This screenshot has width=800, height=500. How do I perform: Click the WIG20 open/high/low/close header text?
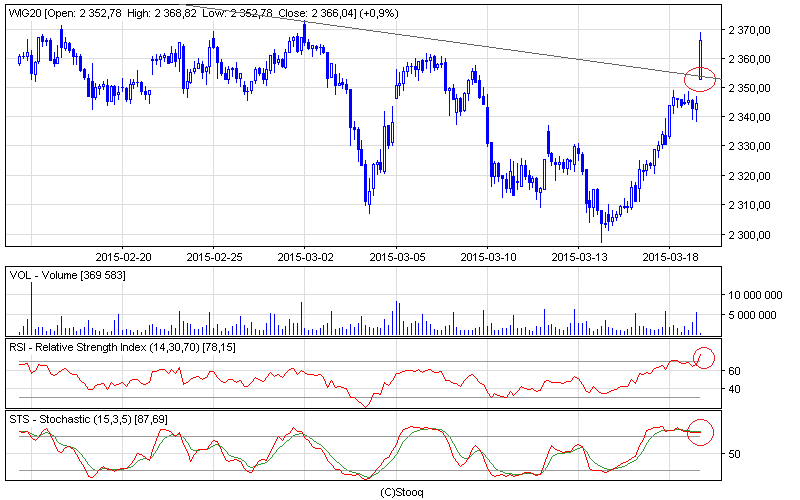pyautogui.click(x=204, y=13)
